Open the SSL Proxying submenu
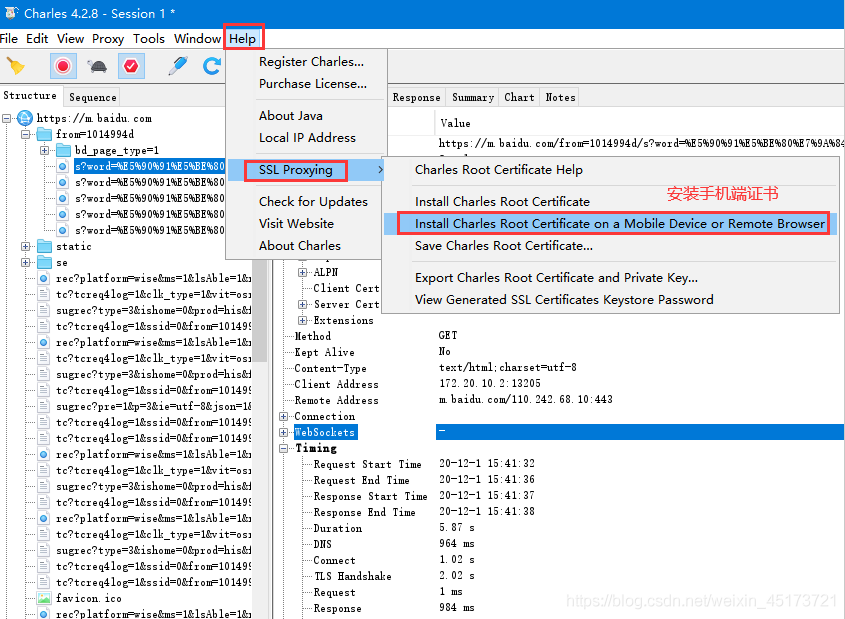The image size is (845, 619). pyautogui.click(x=305, y=170)
